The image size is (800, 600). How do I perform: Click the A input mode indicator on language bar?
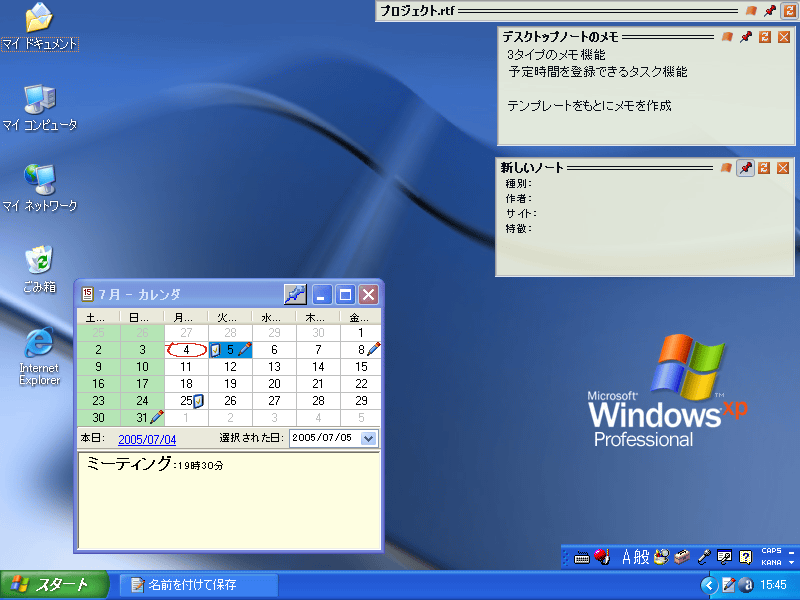tap(627, 557)
